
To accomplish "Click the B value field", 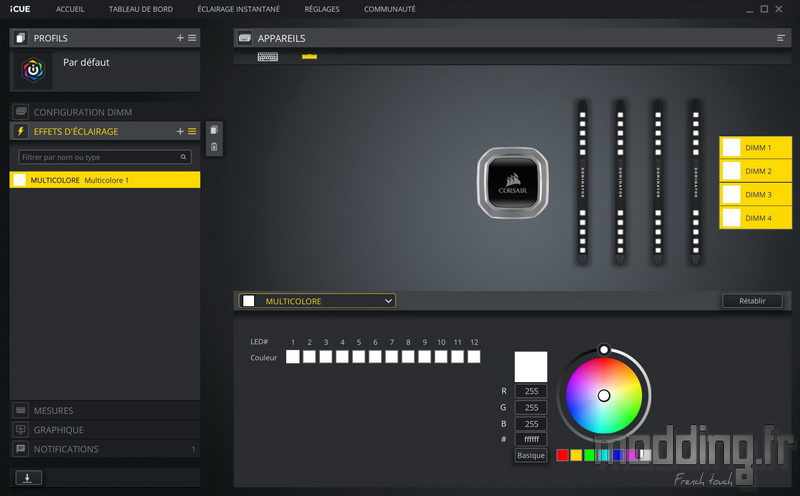I will click(x=531, y=424).
